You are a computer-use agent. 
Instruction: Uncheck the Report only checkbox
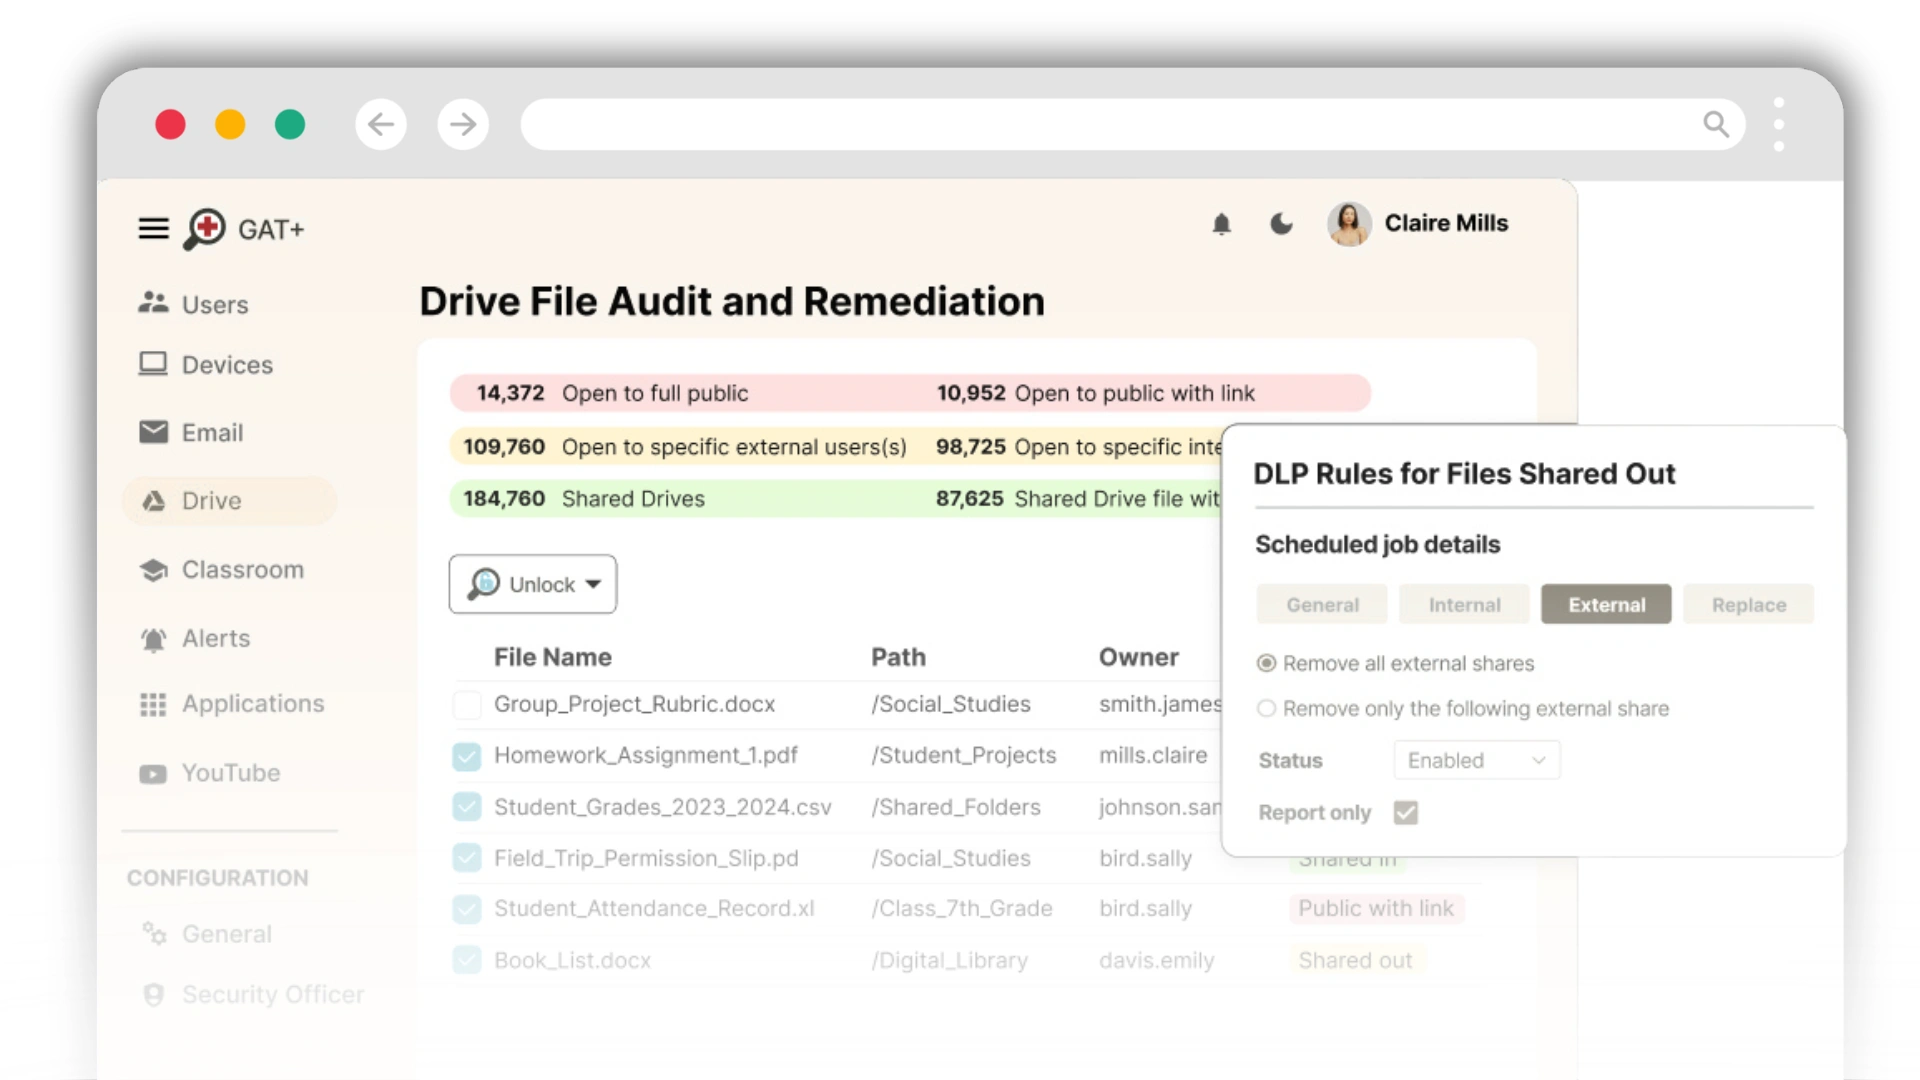pos(1406,812)
